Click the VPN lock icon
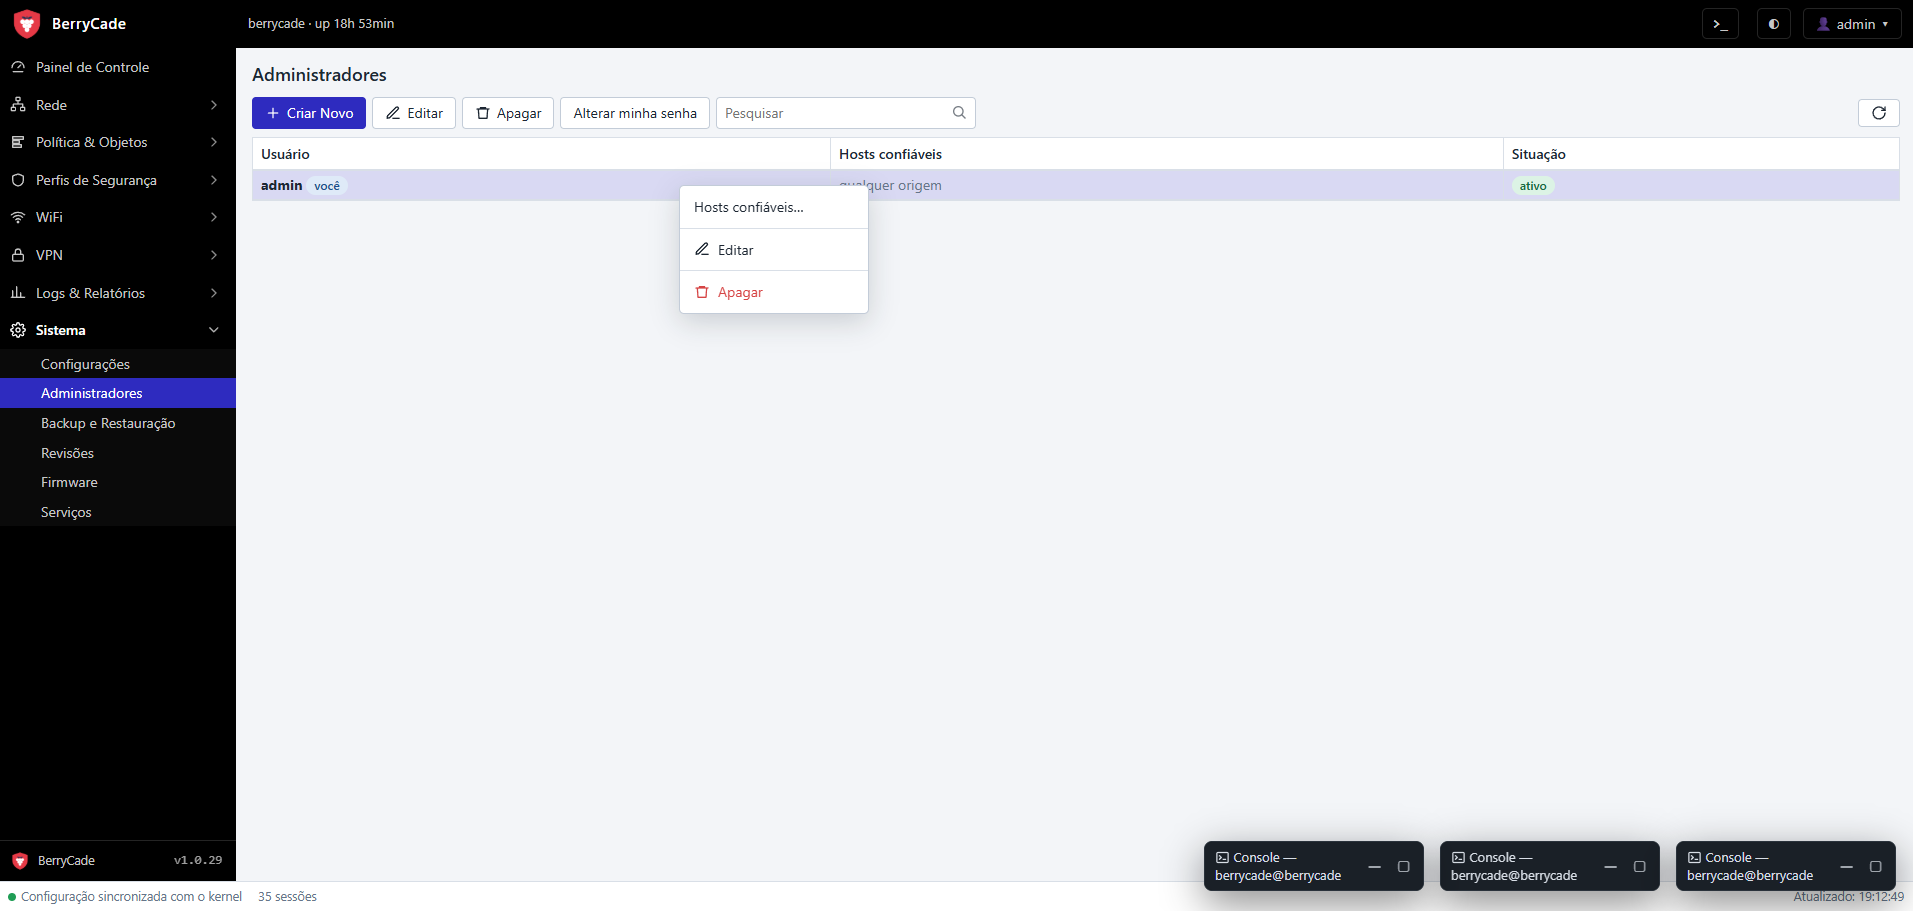The image size is (1913, 911). coord(18,255)
